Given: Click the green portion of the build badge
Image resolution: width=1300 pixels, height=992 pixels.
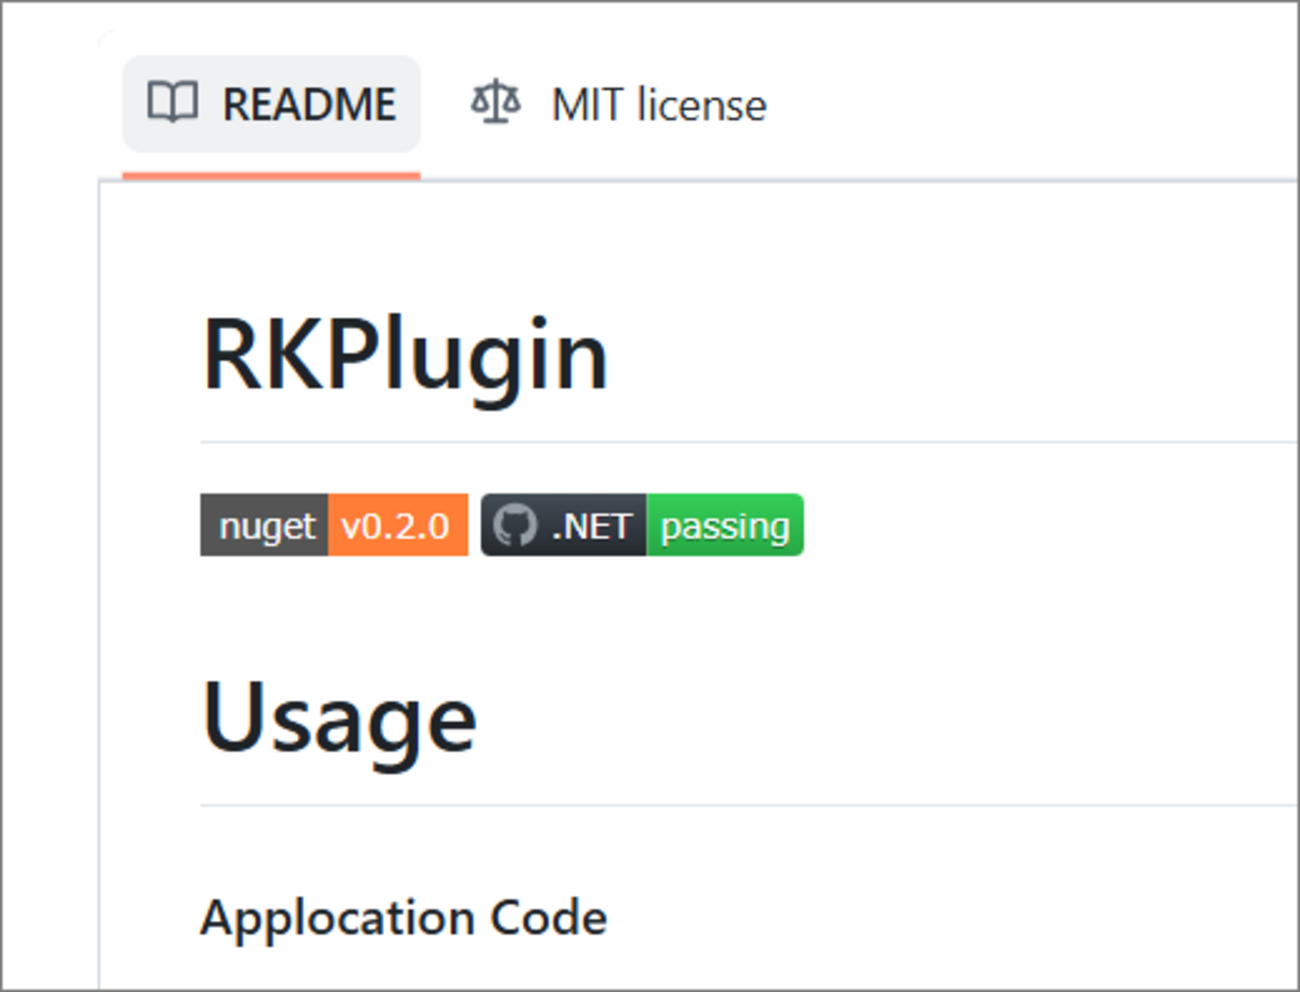Looking at the screenshot, I should (x=726, y=524).
